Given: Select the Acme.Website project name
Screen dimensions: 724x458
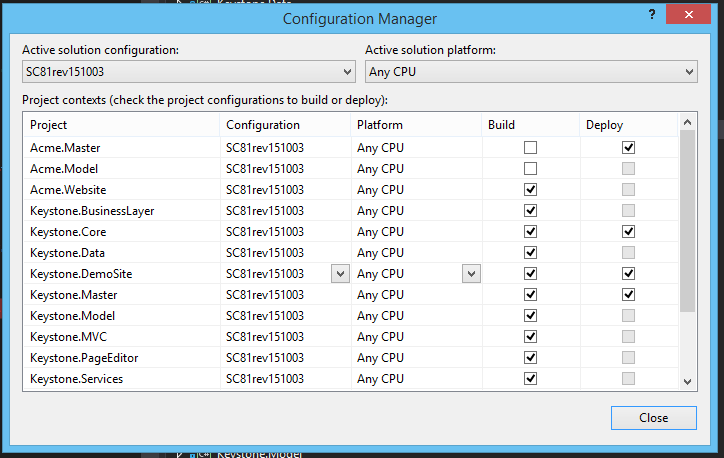Looking at the screenshot, I should (68, 190).
